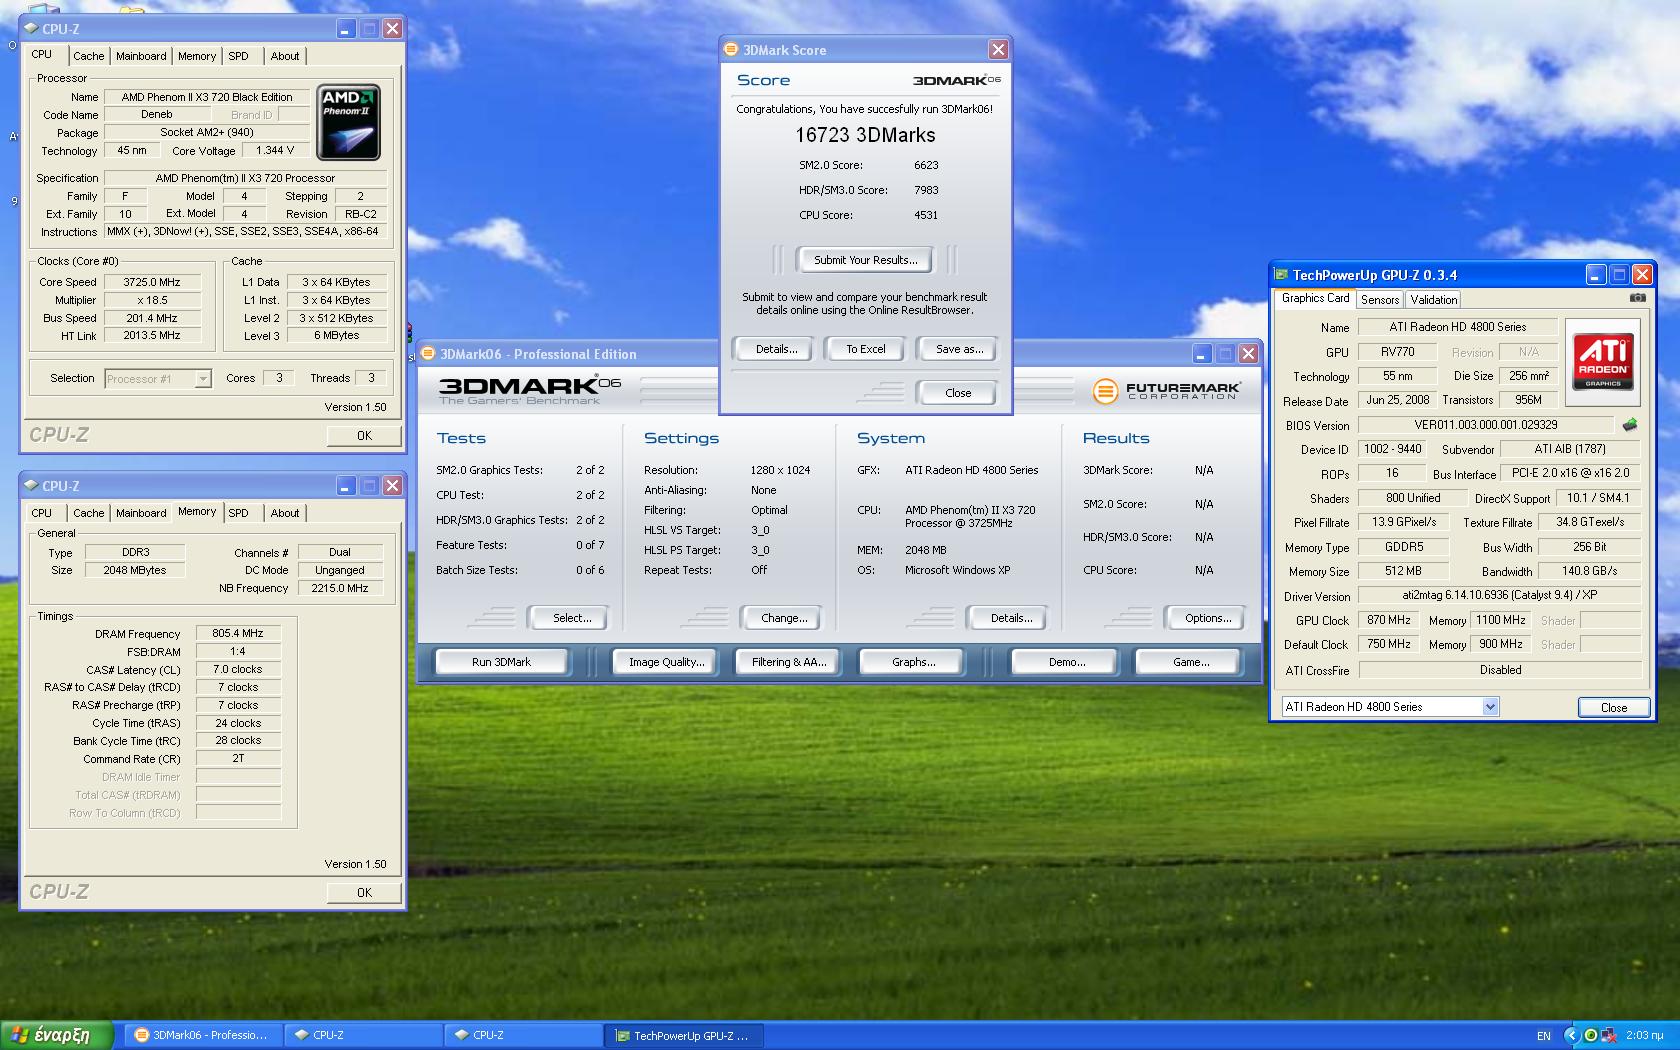Click the green circular tray icon

point(1590,1035)
